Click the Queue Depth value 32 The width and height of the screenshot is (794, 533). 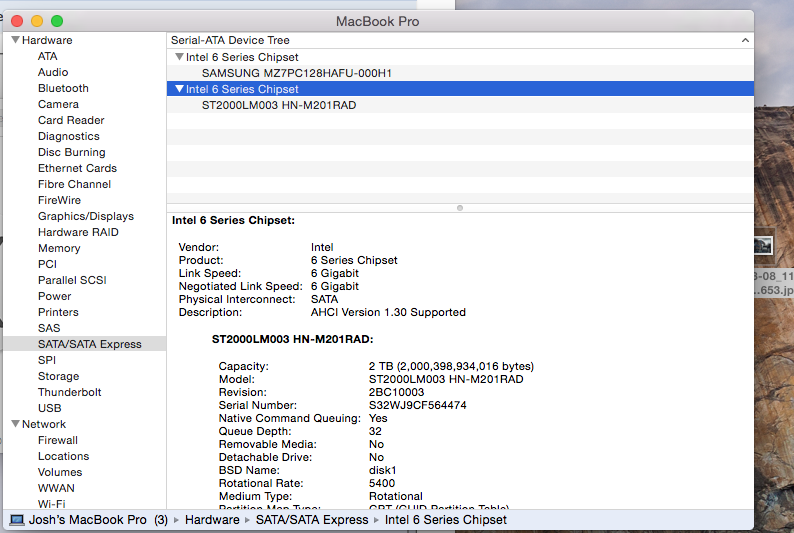click(375, 431)
